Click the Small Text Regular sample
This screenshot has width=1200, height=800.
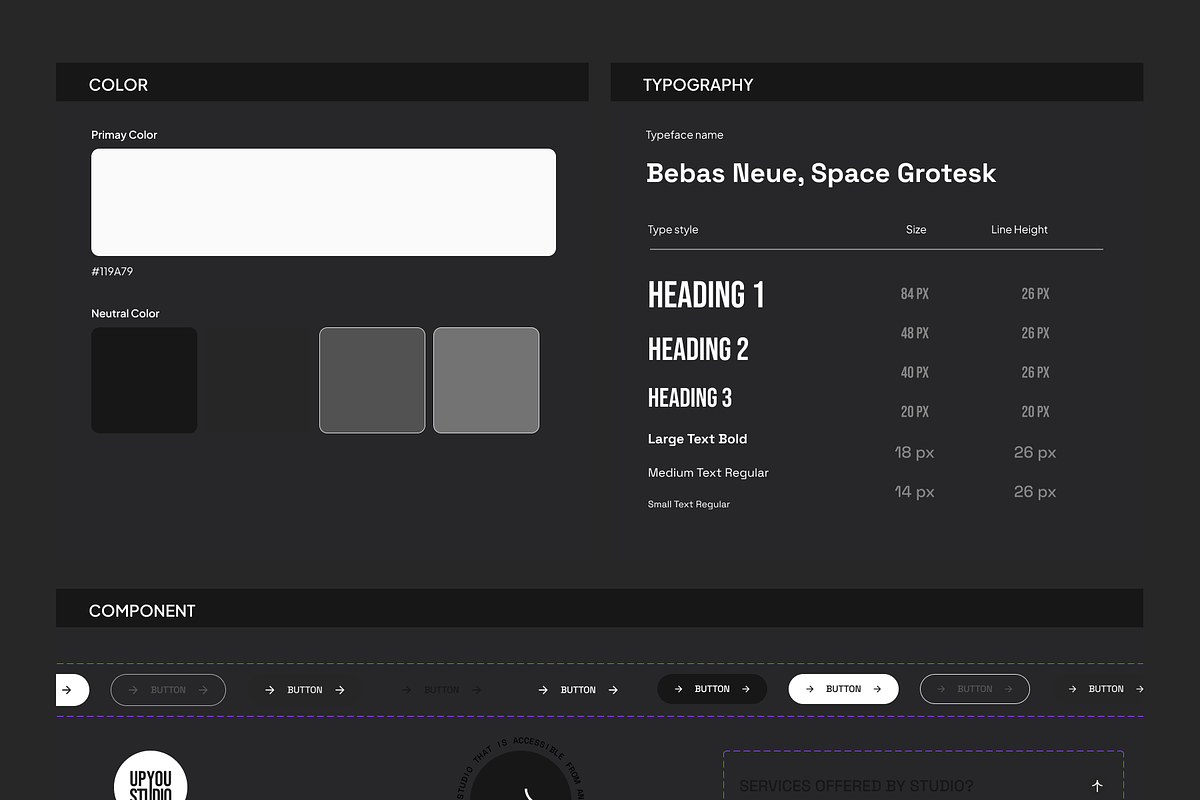pos(689,505)
